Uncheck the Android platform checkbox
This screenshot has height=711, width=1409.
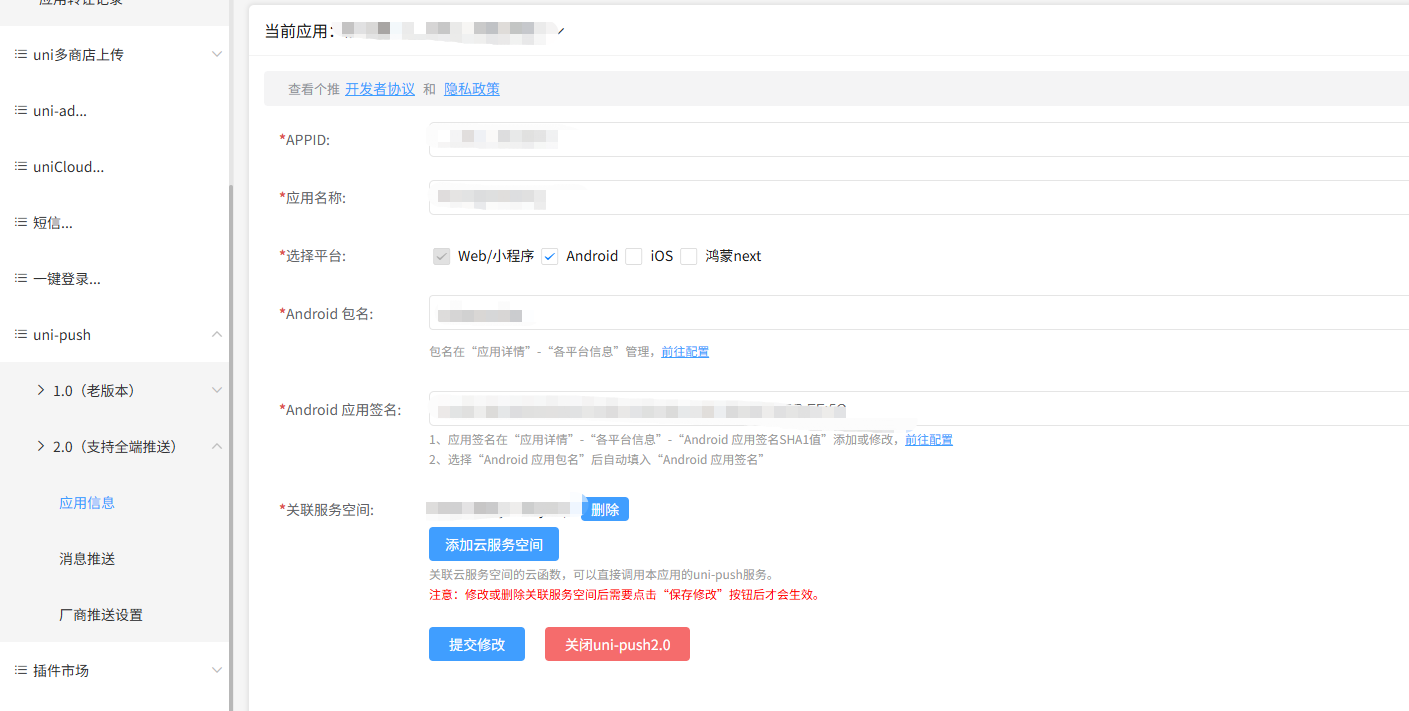(549, 257)
